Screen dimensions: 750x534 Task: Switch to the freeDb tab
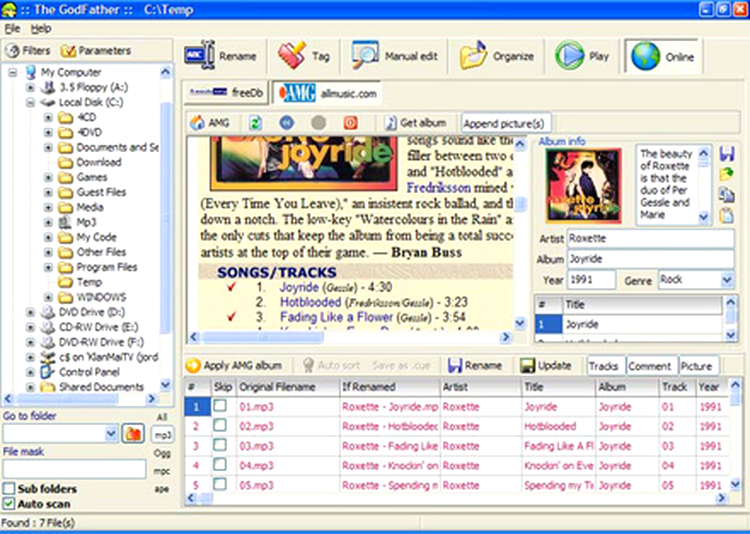(226, 93)
